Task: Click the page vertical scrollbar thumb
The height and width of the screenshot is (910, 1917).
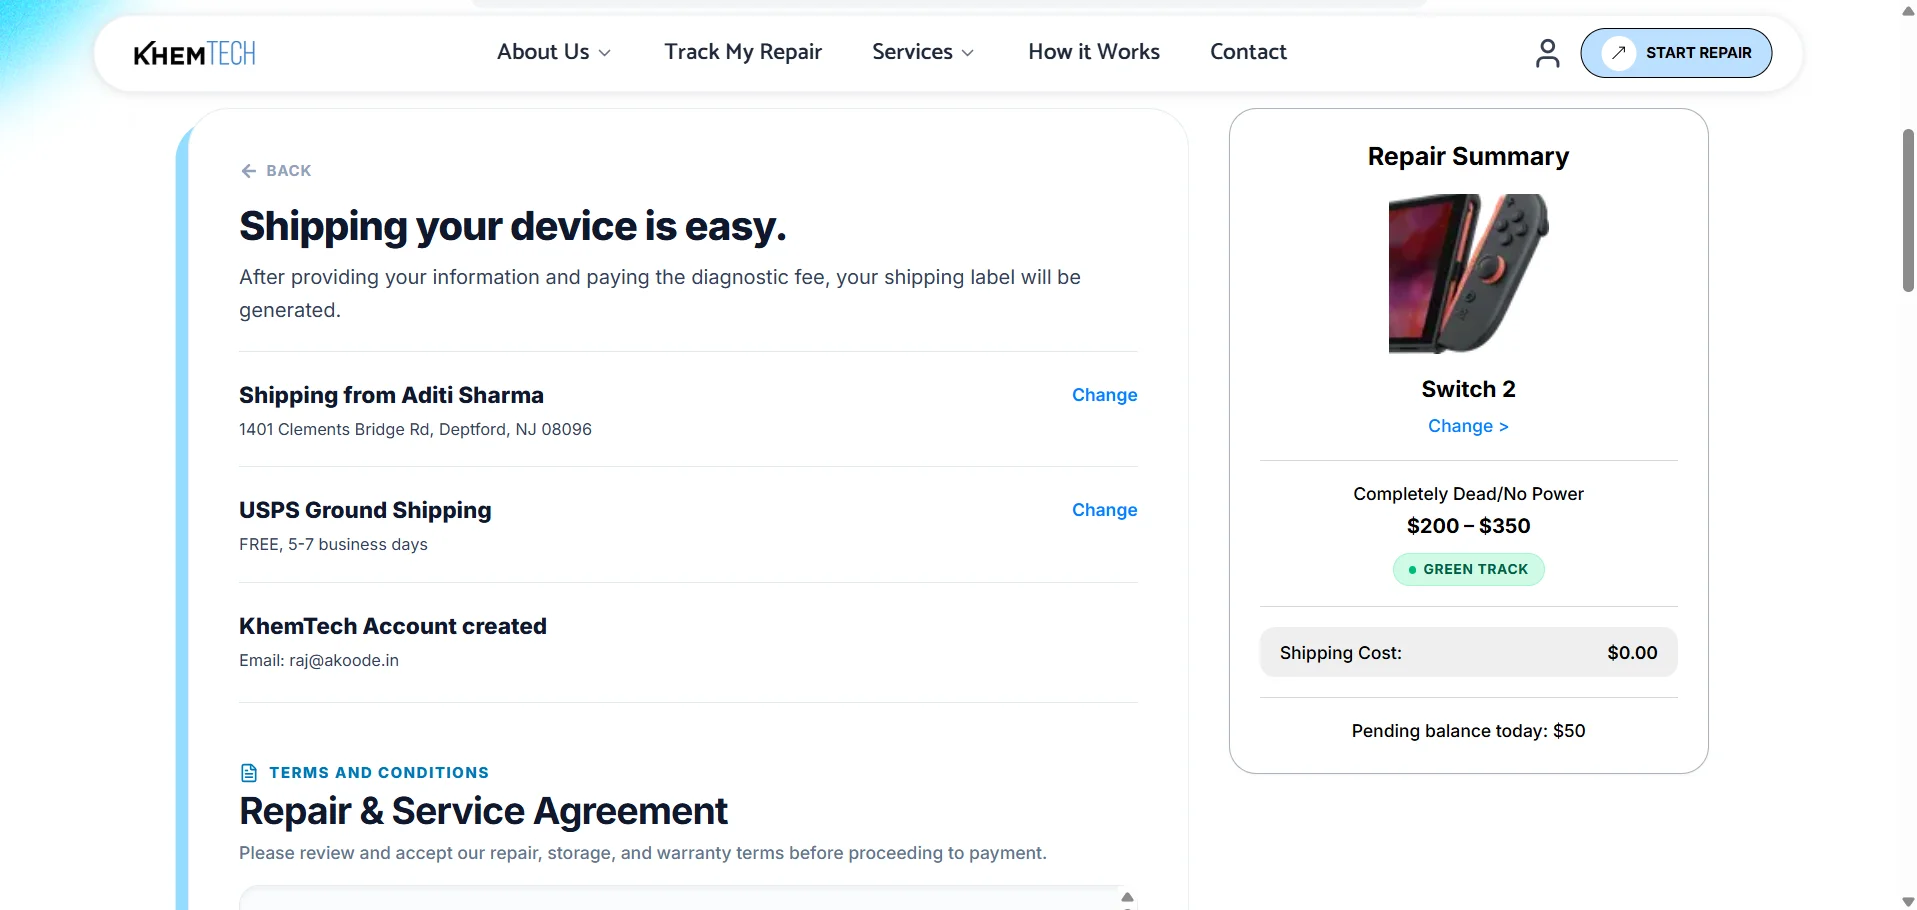Action: click(x=1908, y=210)
